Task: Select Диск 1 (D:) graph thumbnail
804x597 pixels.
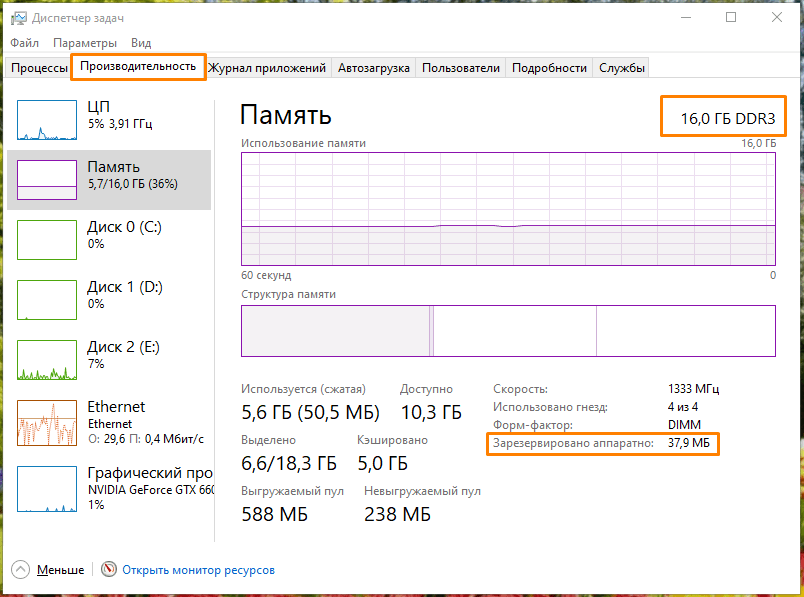Action: coord(47,300)
